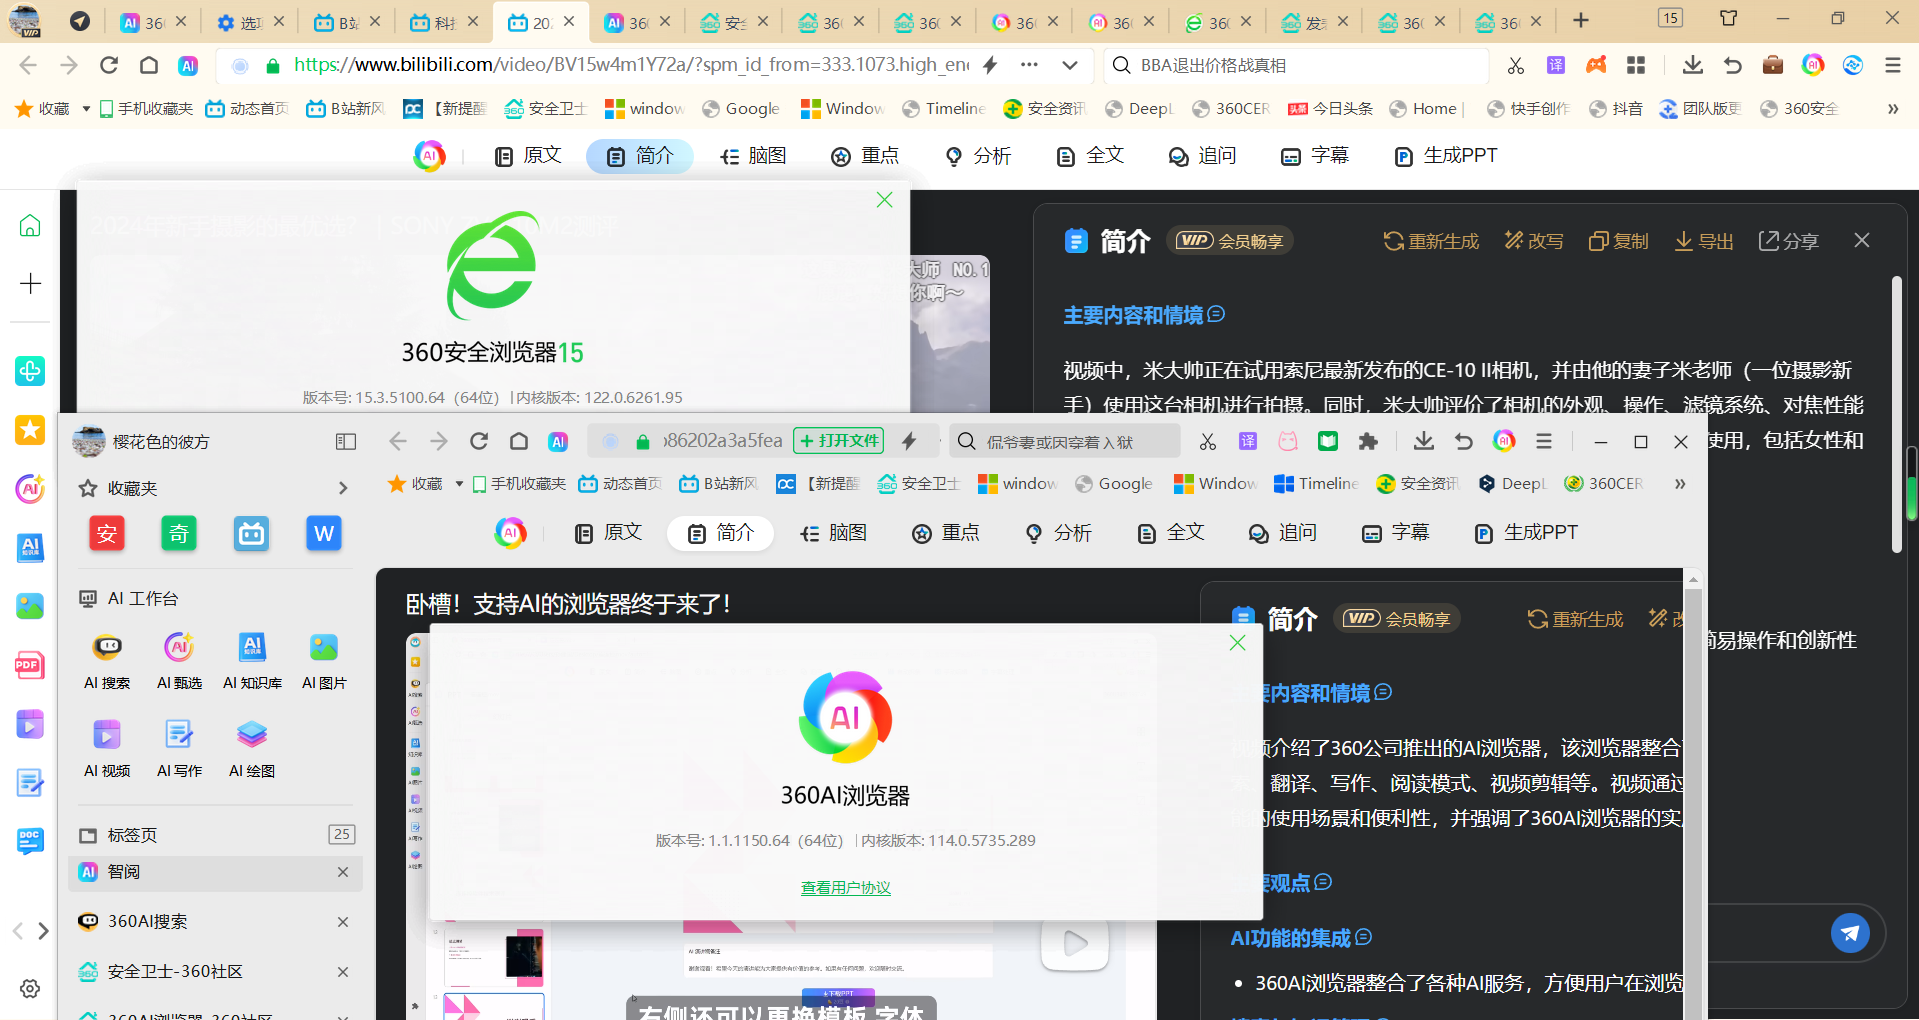
Task: Click 复制 button in 简介 panel
Action: (x=1618, y=241)
